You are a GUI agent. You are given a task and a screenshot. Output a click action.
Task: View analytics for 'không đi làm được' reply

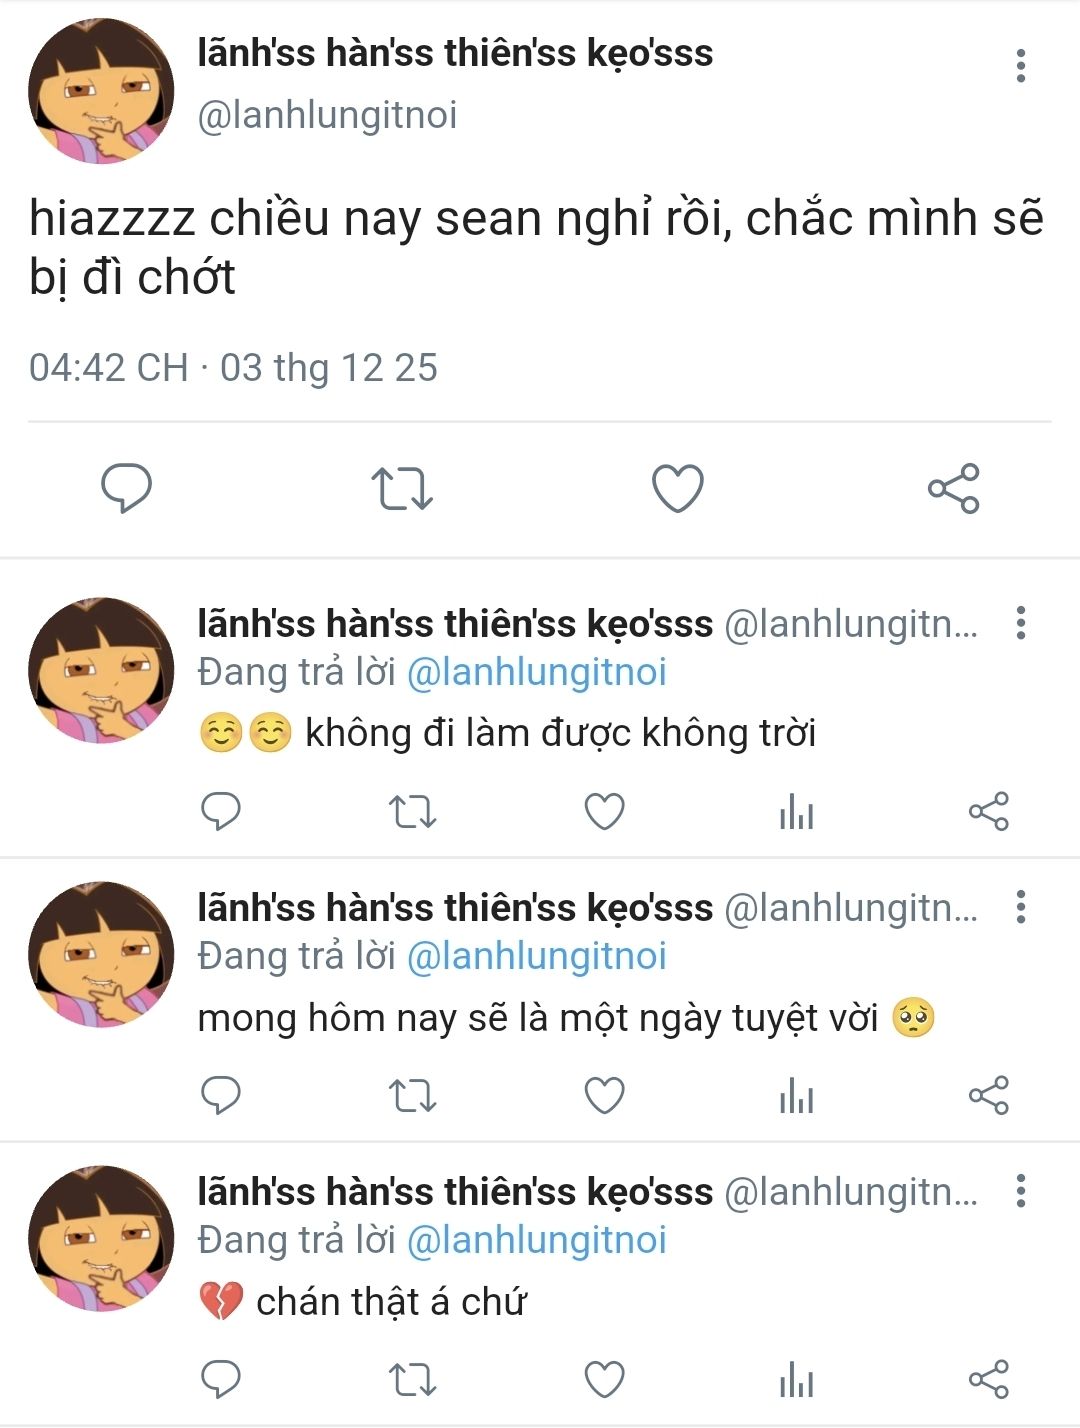pyautogui.click(x=796, y=811)
